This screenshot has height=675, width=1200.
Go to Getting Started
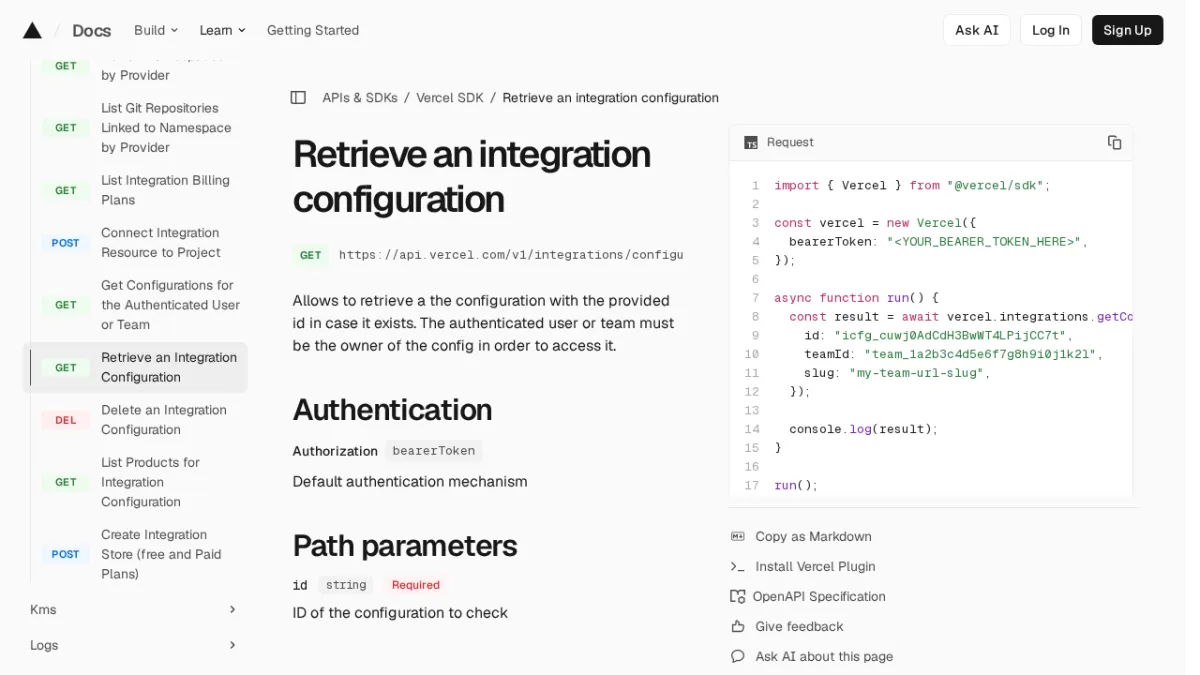tap(313, 30)
